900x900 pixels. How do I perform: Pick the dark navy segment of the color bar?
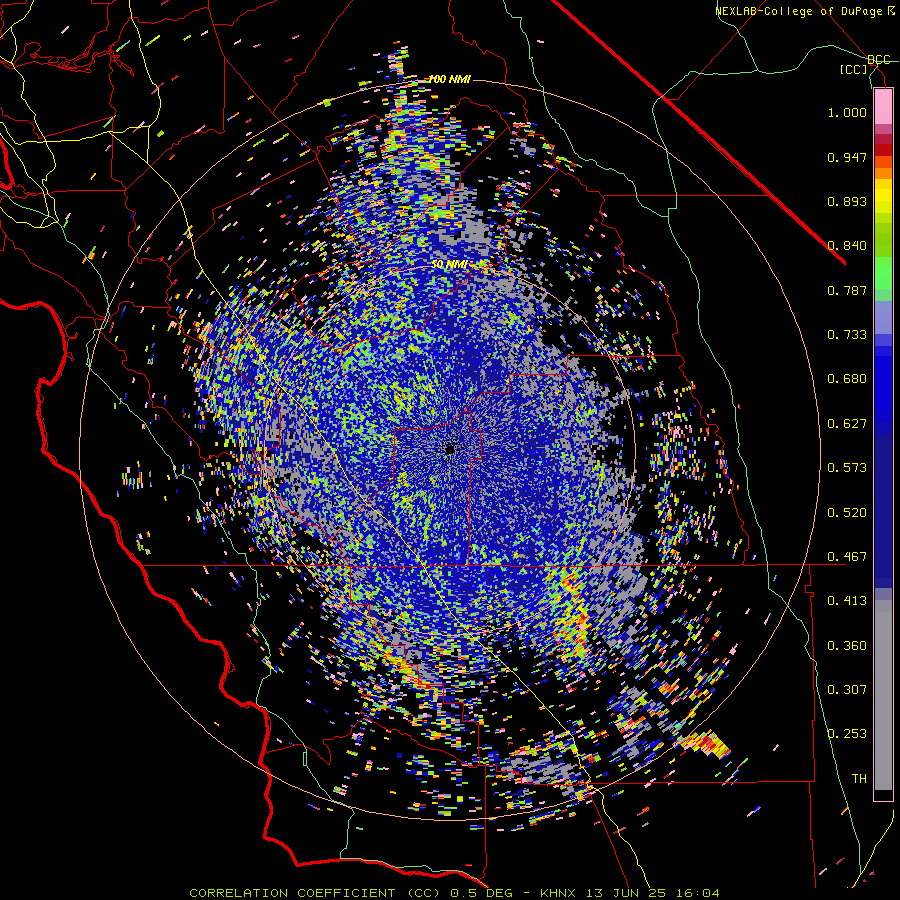(x=883, y=511)
